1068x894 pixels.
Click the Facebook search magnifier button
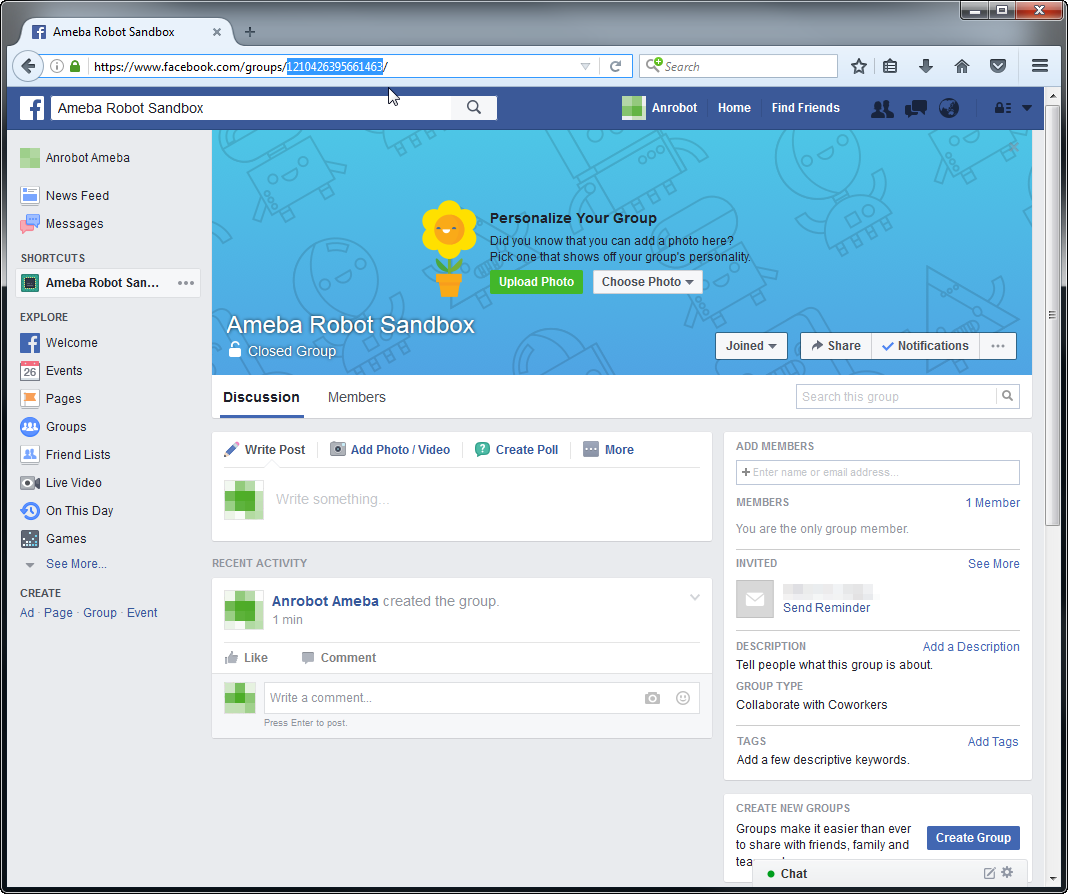coord(474,108)
